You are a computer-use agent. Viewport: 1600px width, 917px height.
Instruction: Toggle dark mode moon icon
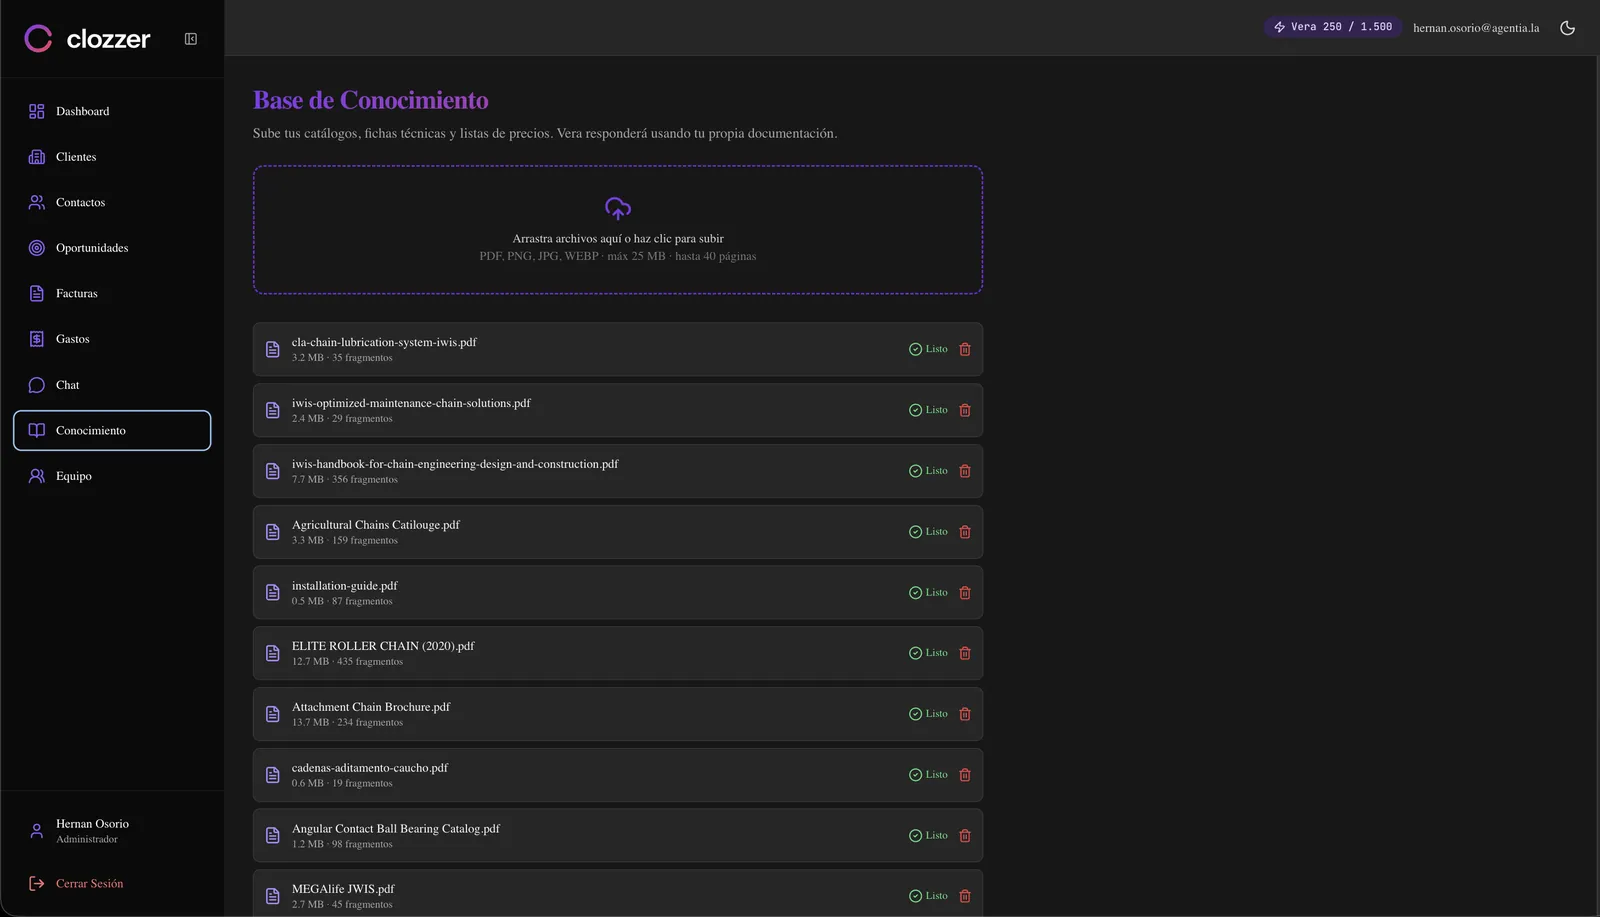[x=1567, y=28]
